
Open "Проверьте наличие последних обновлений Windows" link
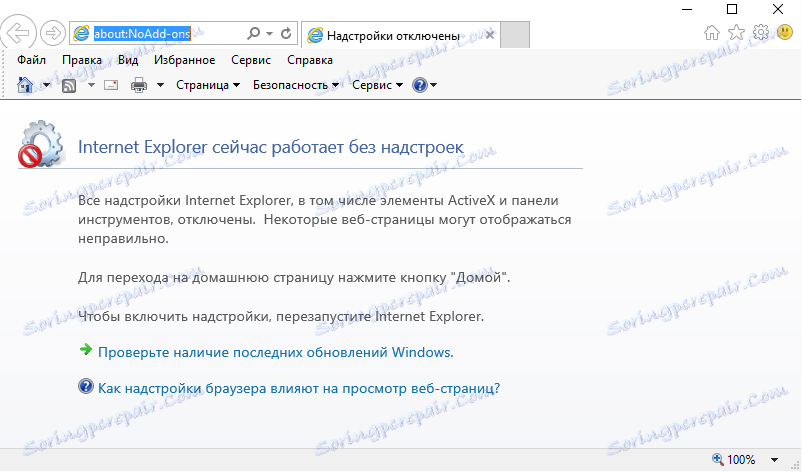(x=276, y=352)
